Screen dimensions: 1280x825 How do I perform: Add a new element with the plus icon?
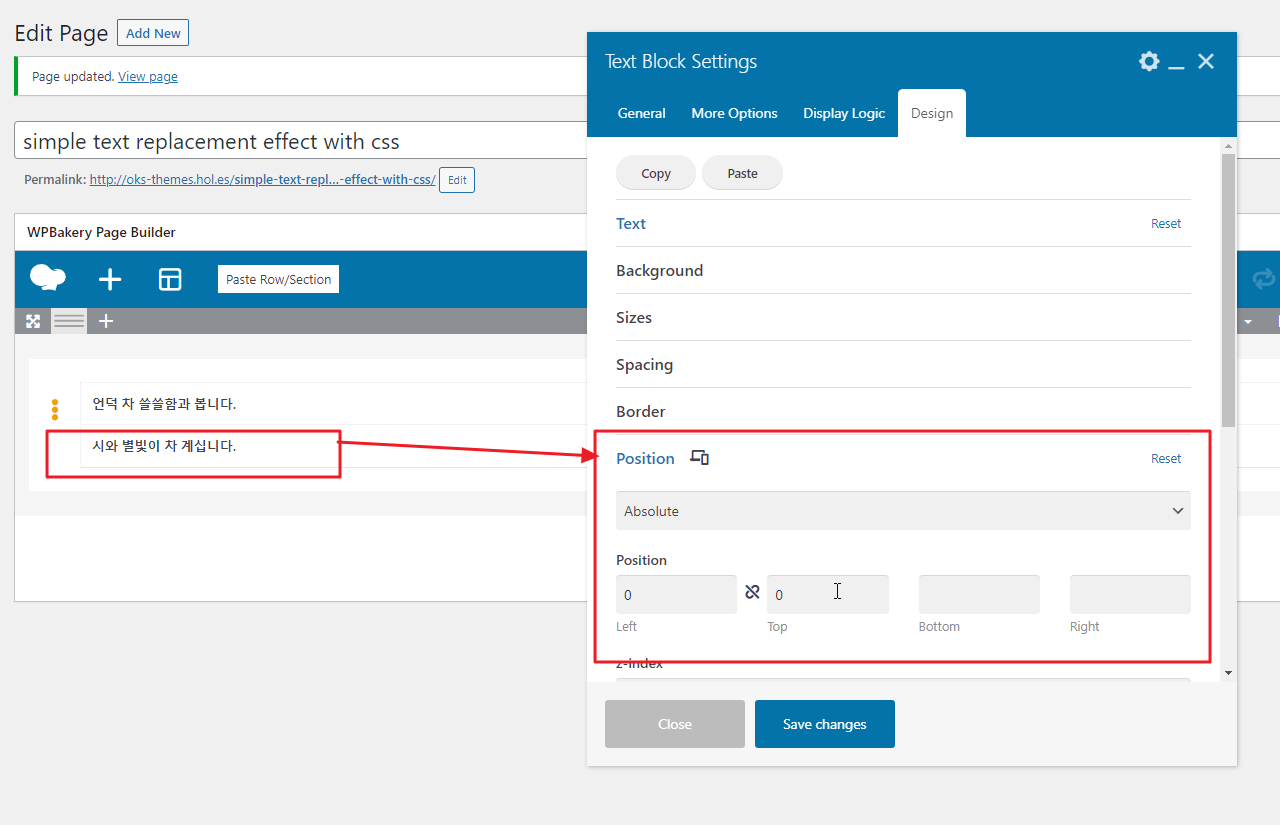tap(110, 280)
